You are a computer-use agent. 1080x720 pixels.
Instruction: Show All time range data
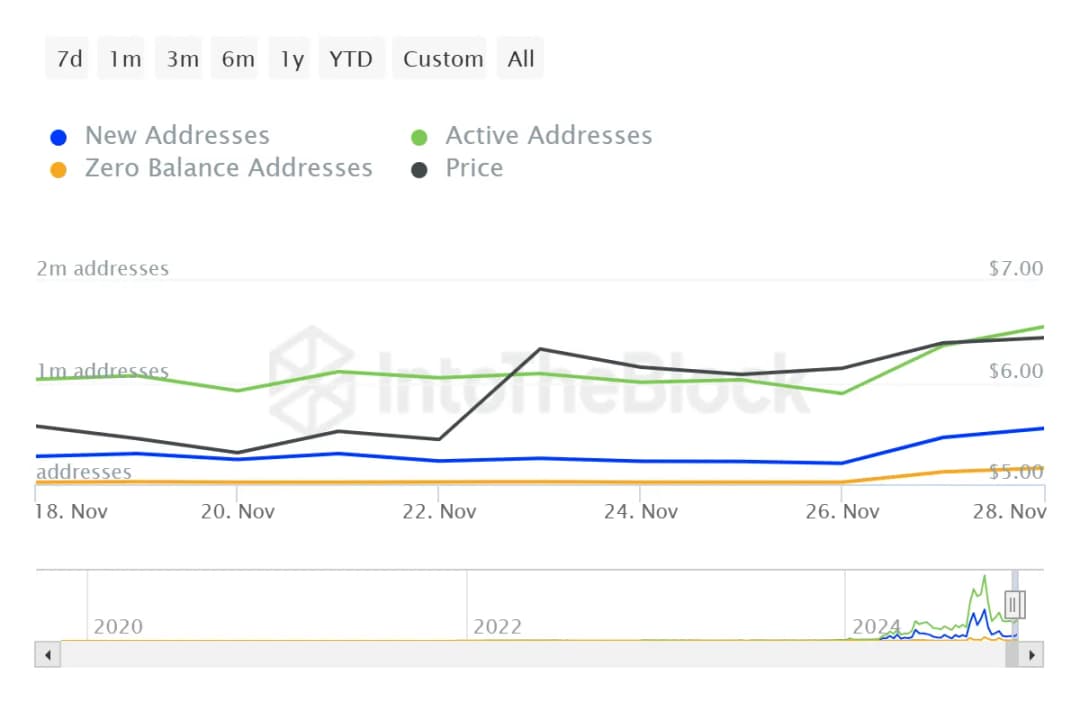pyautogui.click(x=520, y=59)
